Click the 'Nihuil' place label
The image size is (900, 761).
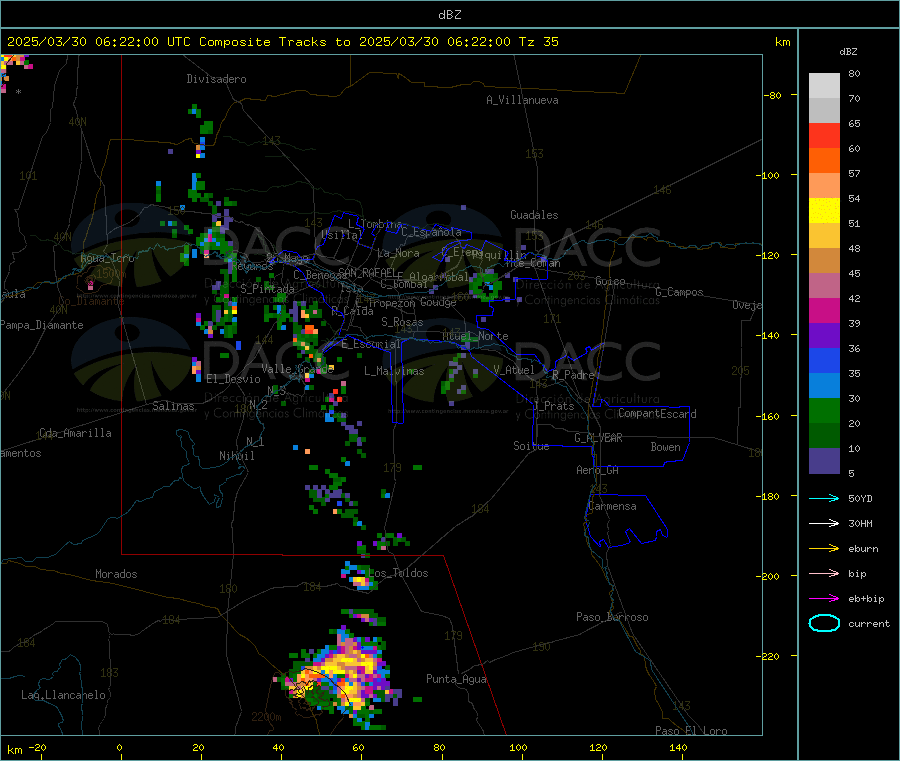coord(236,456)
